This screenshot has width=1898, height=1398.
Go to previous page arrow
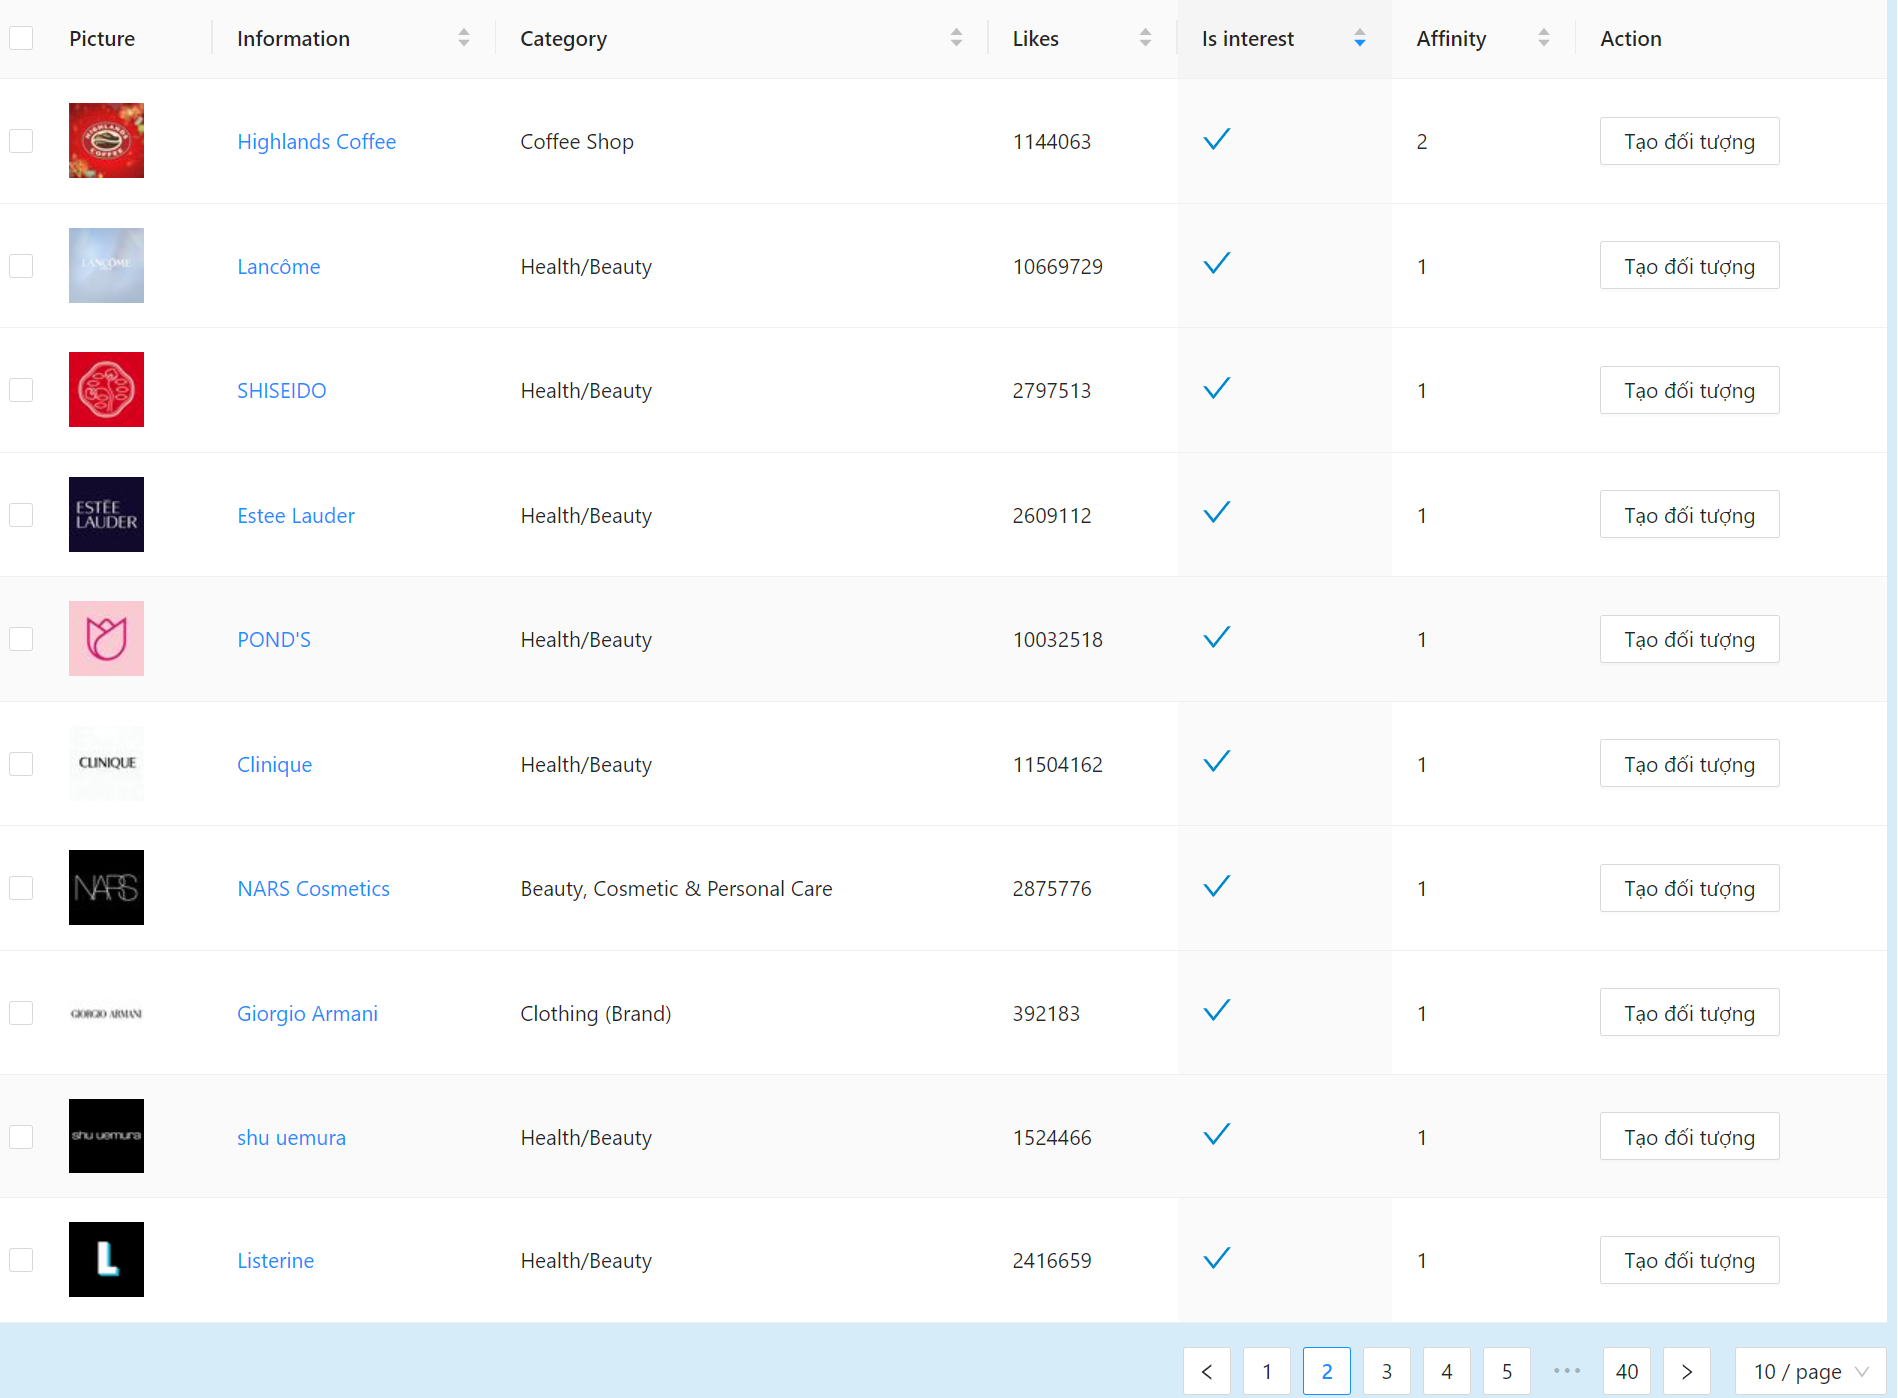(x=1207, y=1371)
